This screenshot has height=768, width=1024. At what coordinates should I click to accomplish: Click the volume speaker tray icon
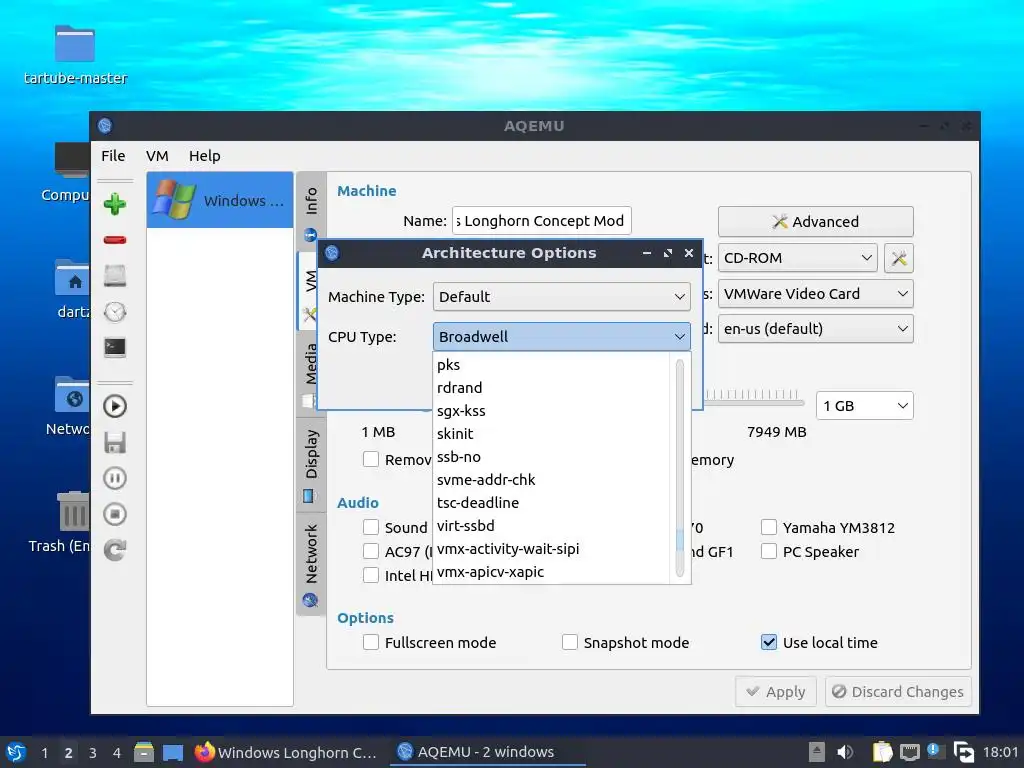[x=845, y=752]
